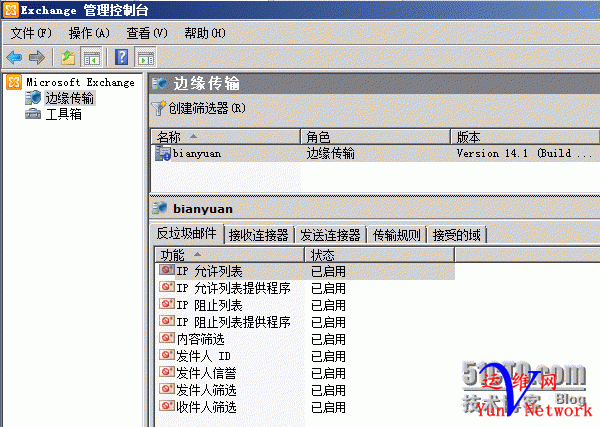Select the IP 阻止列表提供程序 feature
This screenshot has width=600, height=427.
tap(233, 322)
